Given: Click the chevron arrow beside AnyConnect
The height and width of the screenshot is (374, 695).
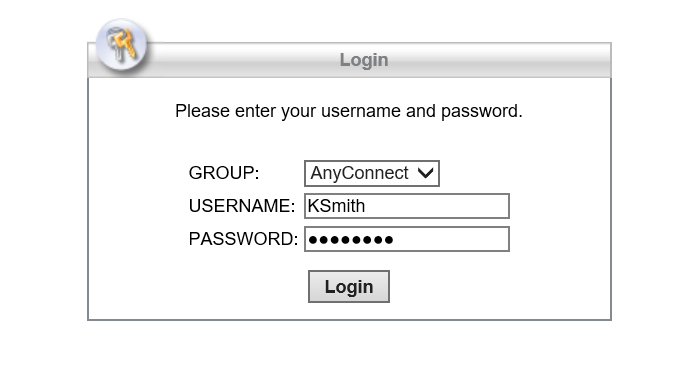Looking at the screenshot, I should (426, 173).
